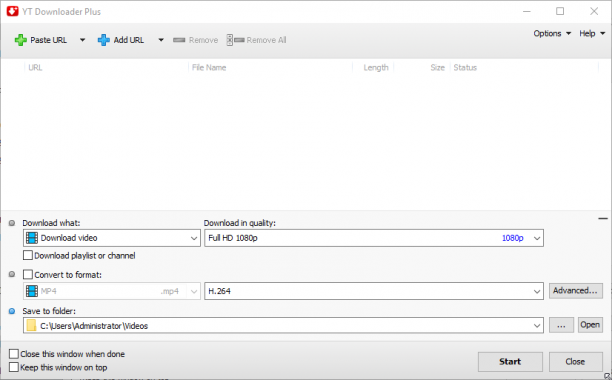Image resolution: width=612 pixels, height=380 pixels.
Task: Click the Start button
Action: [510, 362]
